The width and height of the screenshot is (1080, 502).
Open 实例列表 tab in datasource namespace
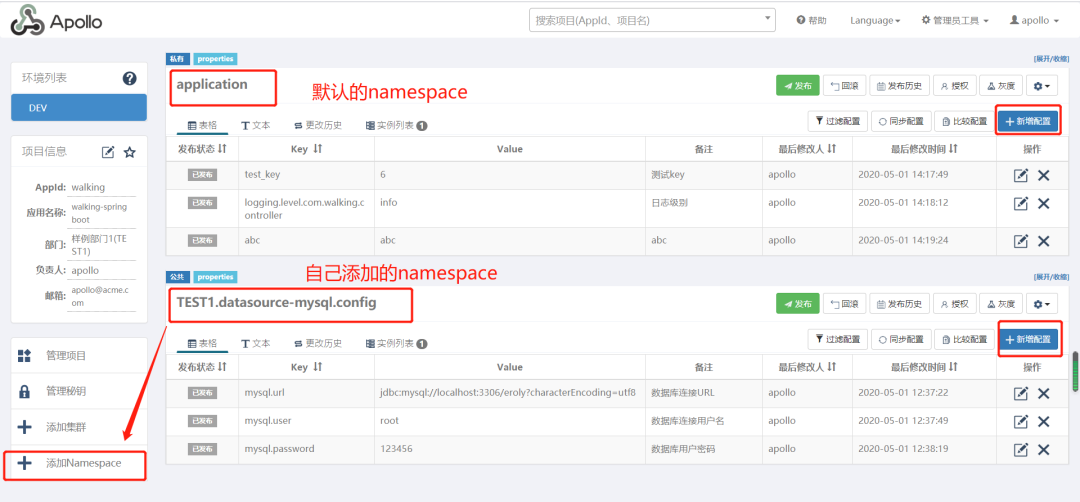396,343
